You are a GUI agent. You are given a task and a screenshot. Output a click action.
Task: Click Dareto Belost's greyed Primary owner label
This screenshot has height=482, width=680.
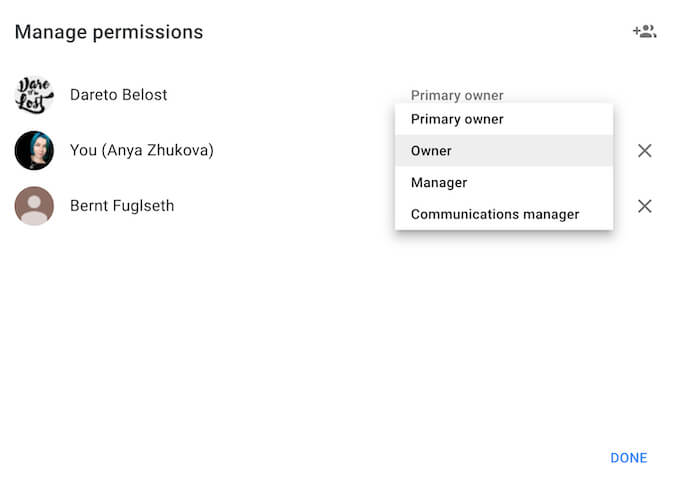click(x=457, y=96)
